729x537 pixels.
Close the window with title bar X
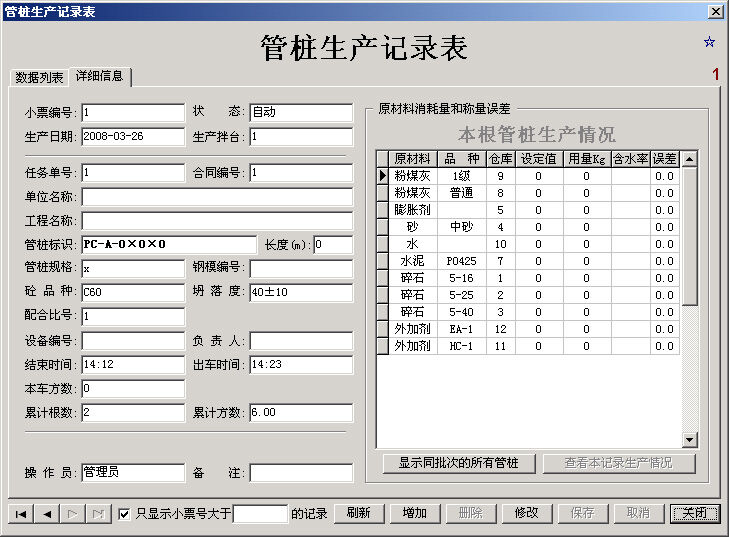pos(715,11)
